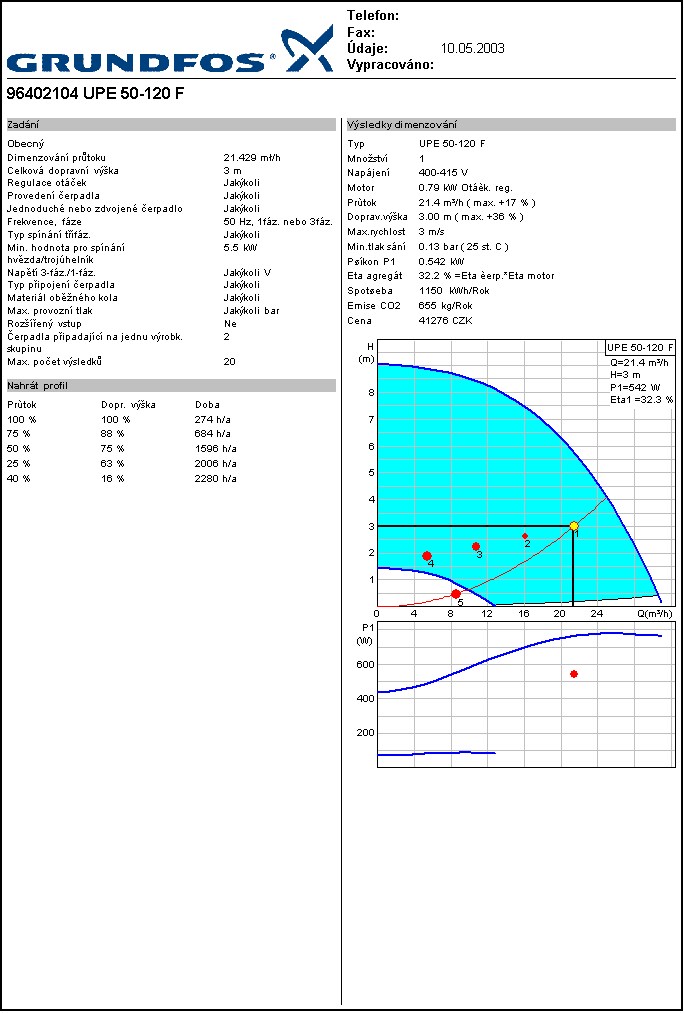684x1013 pixels.
Task: Select the 21.429 m³/h flow dimensioning value
Action: [x=252, y=158]
